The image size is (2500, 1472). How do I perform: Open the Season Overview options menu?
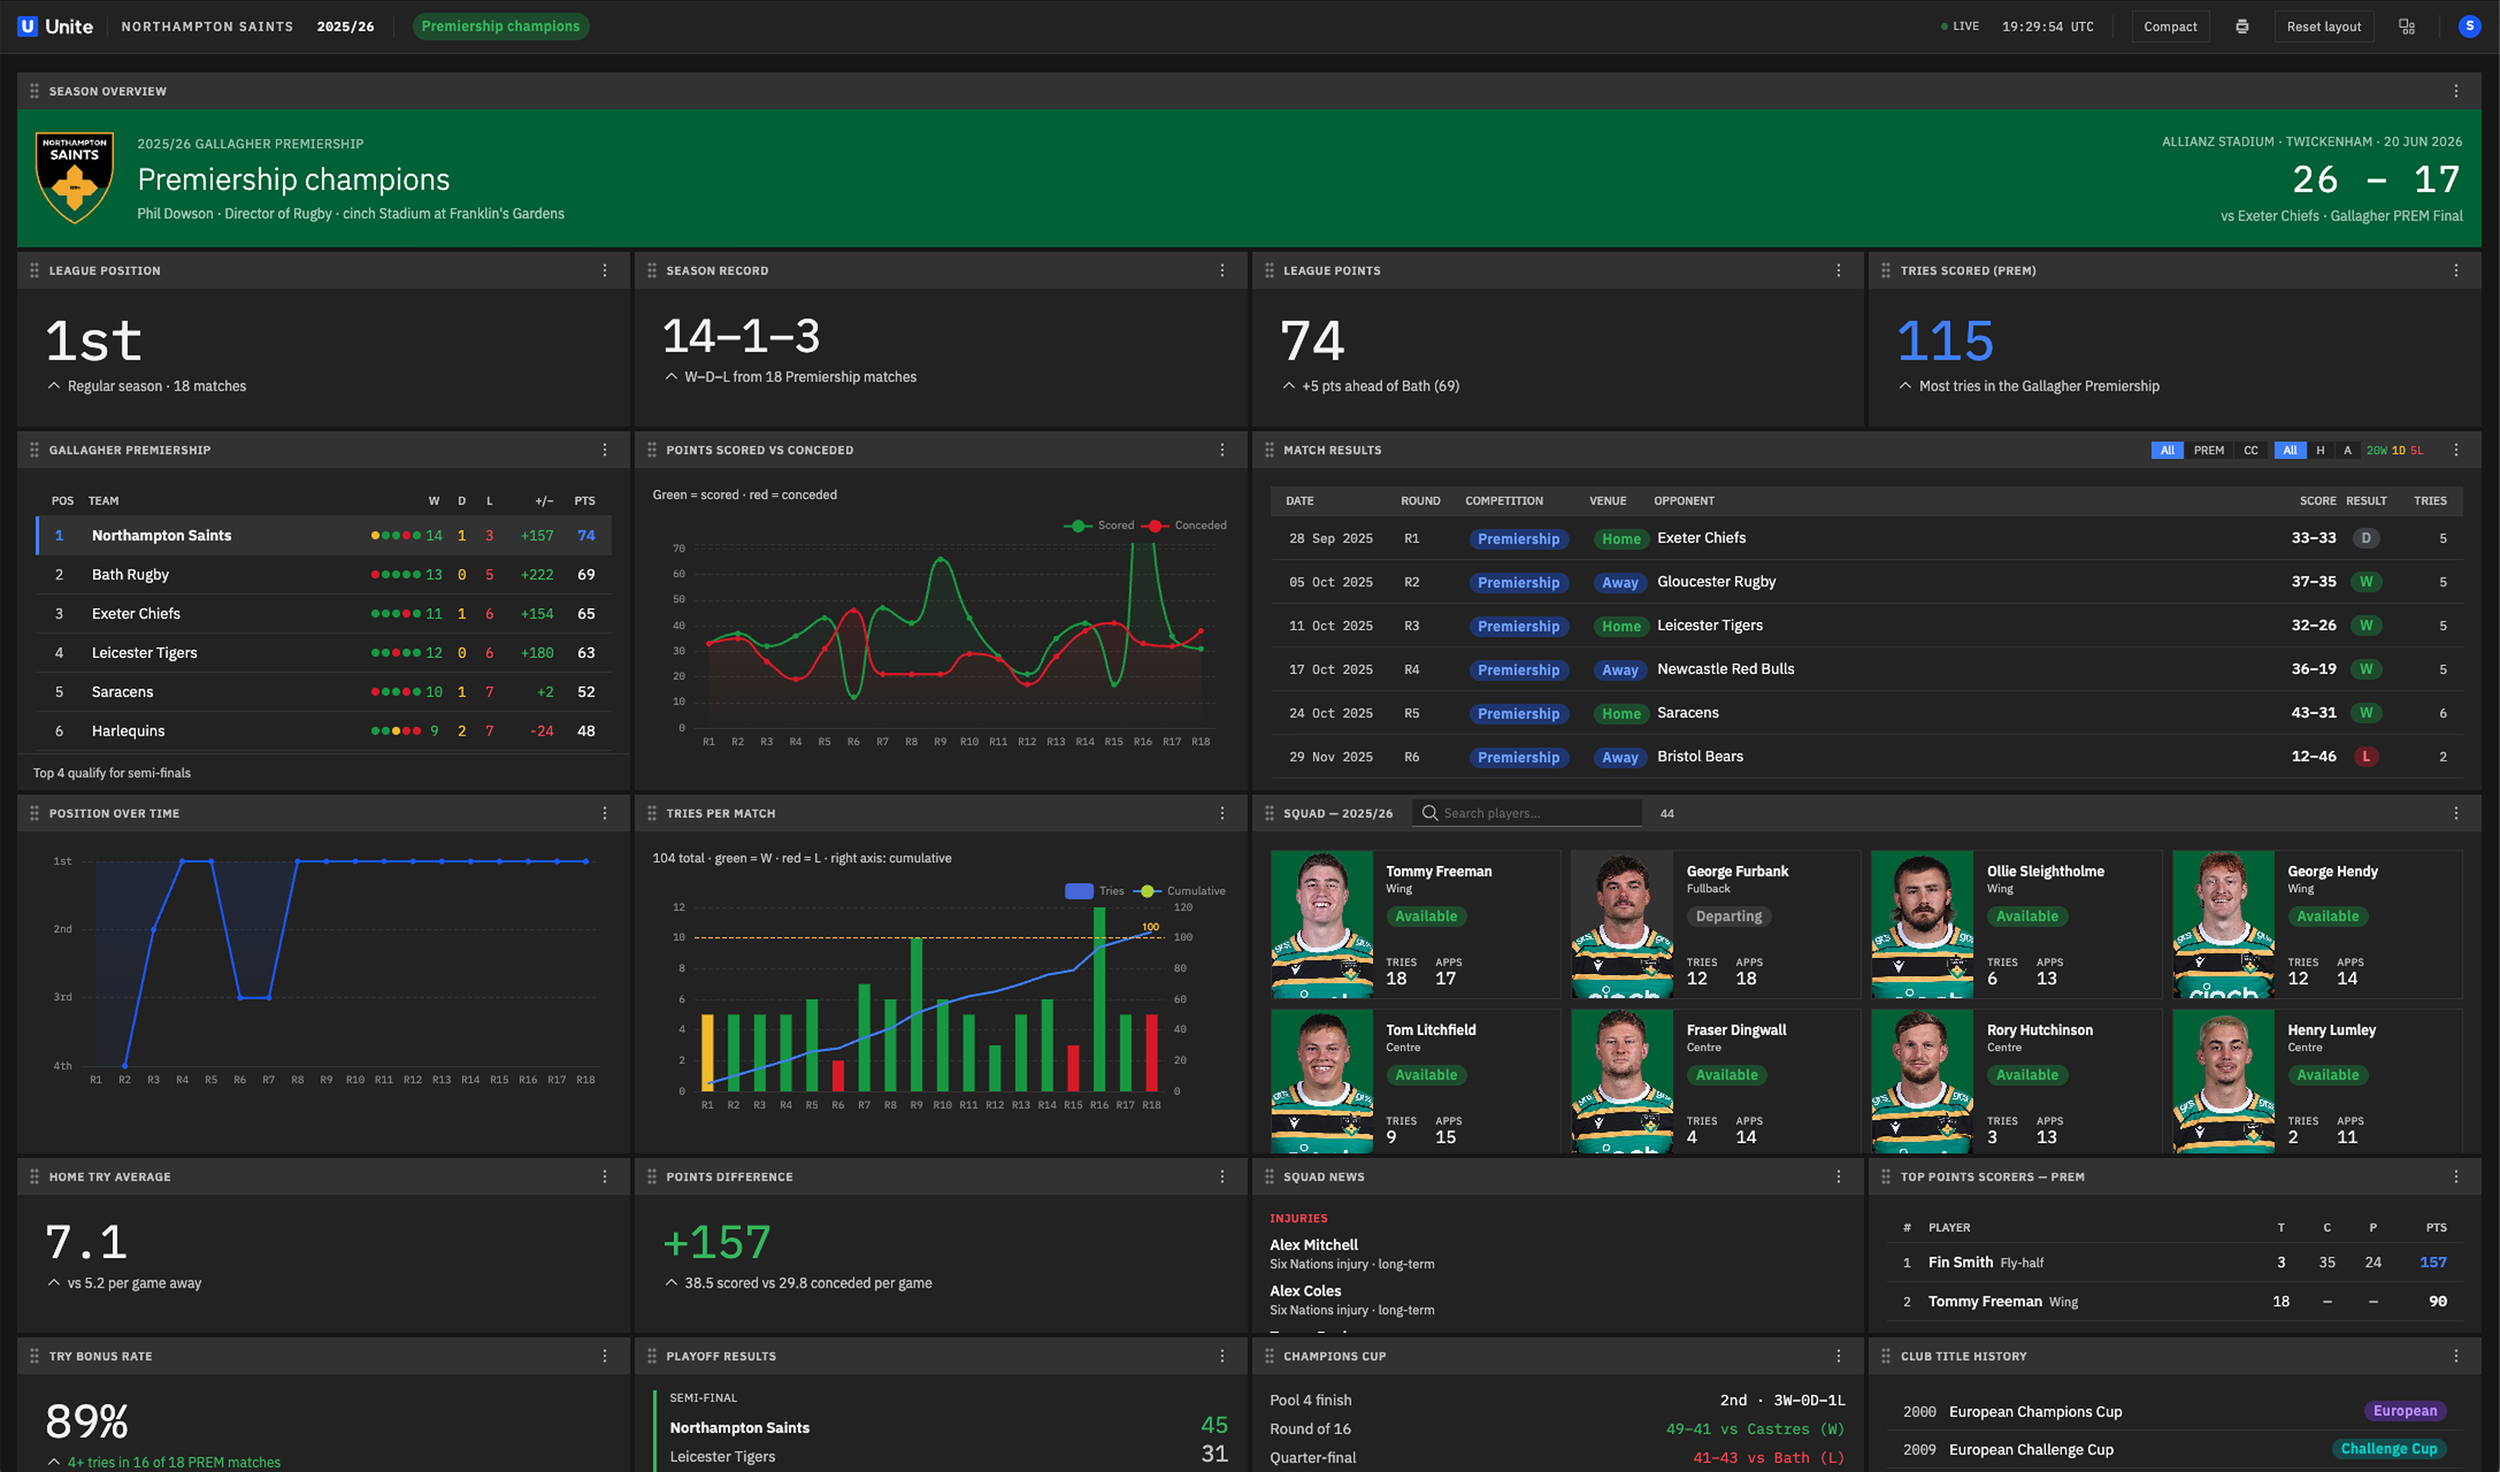2456,91
